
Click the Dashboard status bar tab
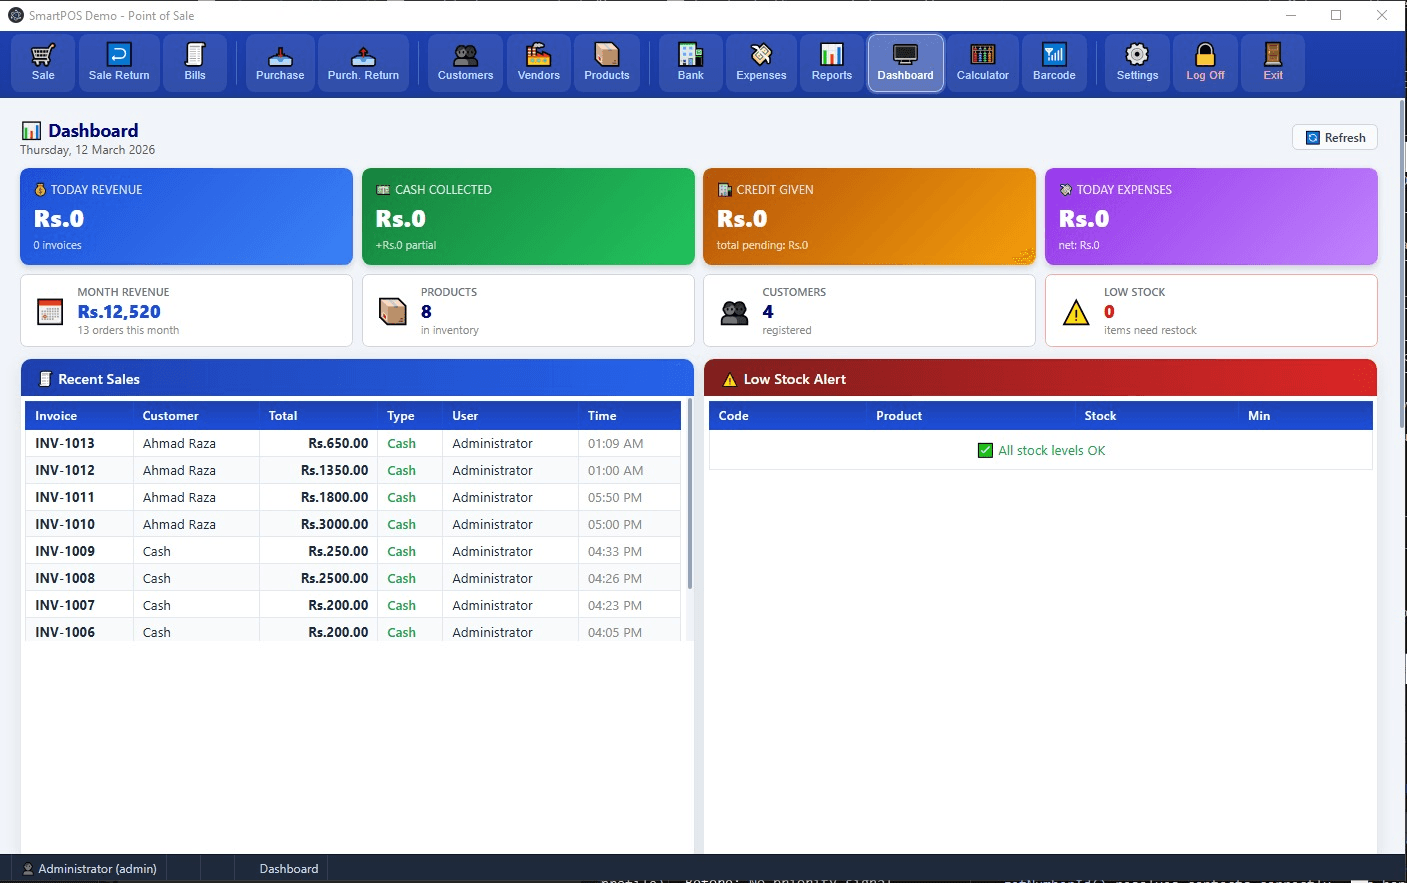[x=287, y=868]
